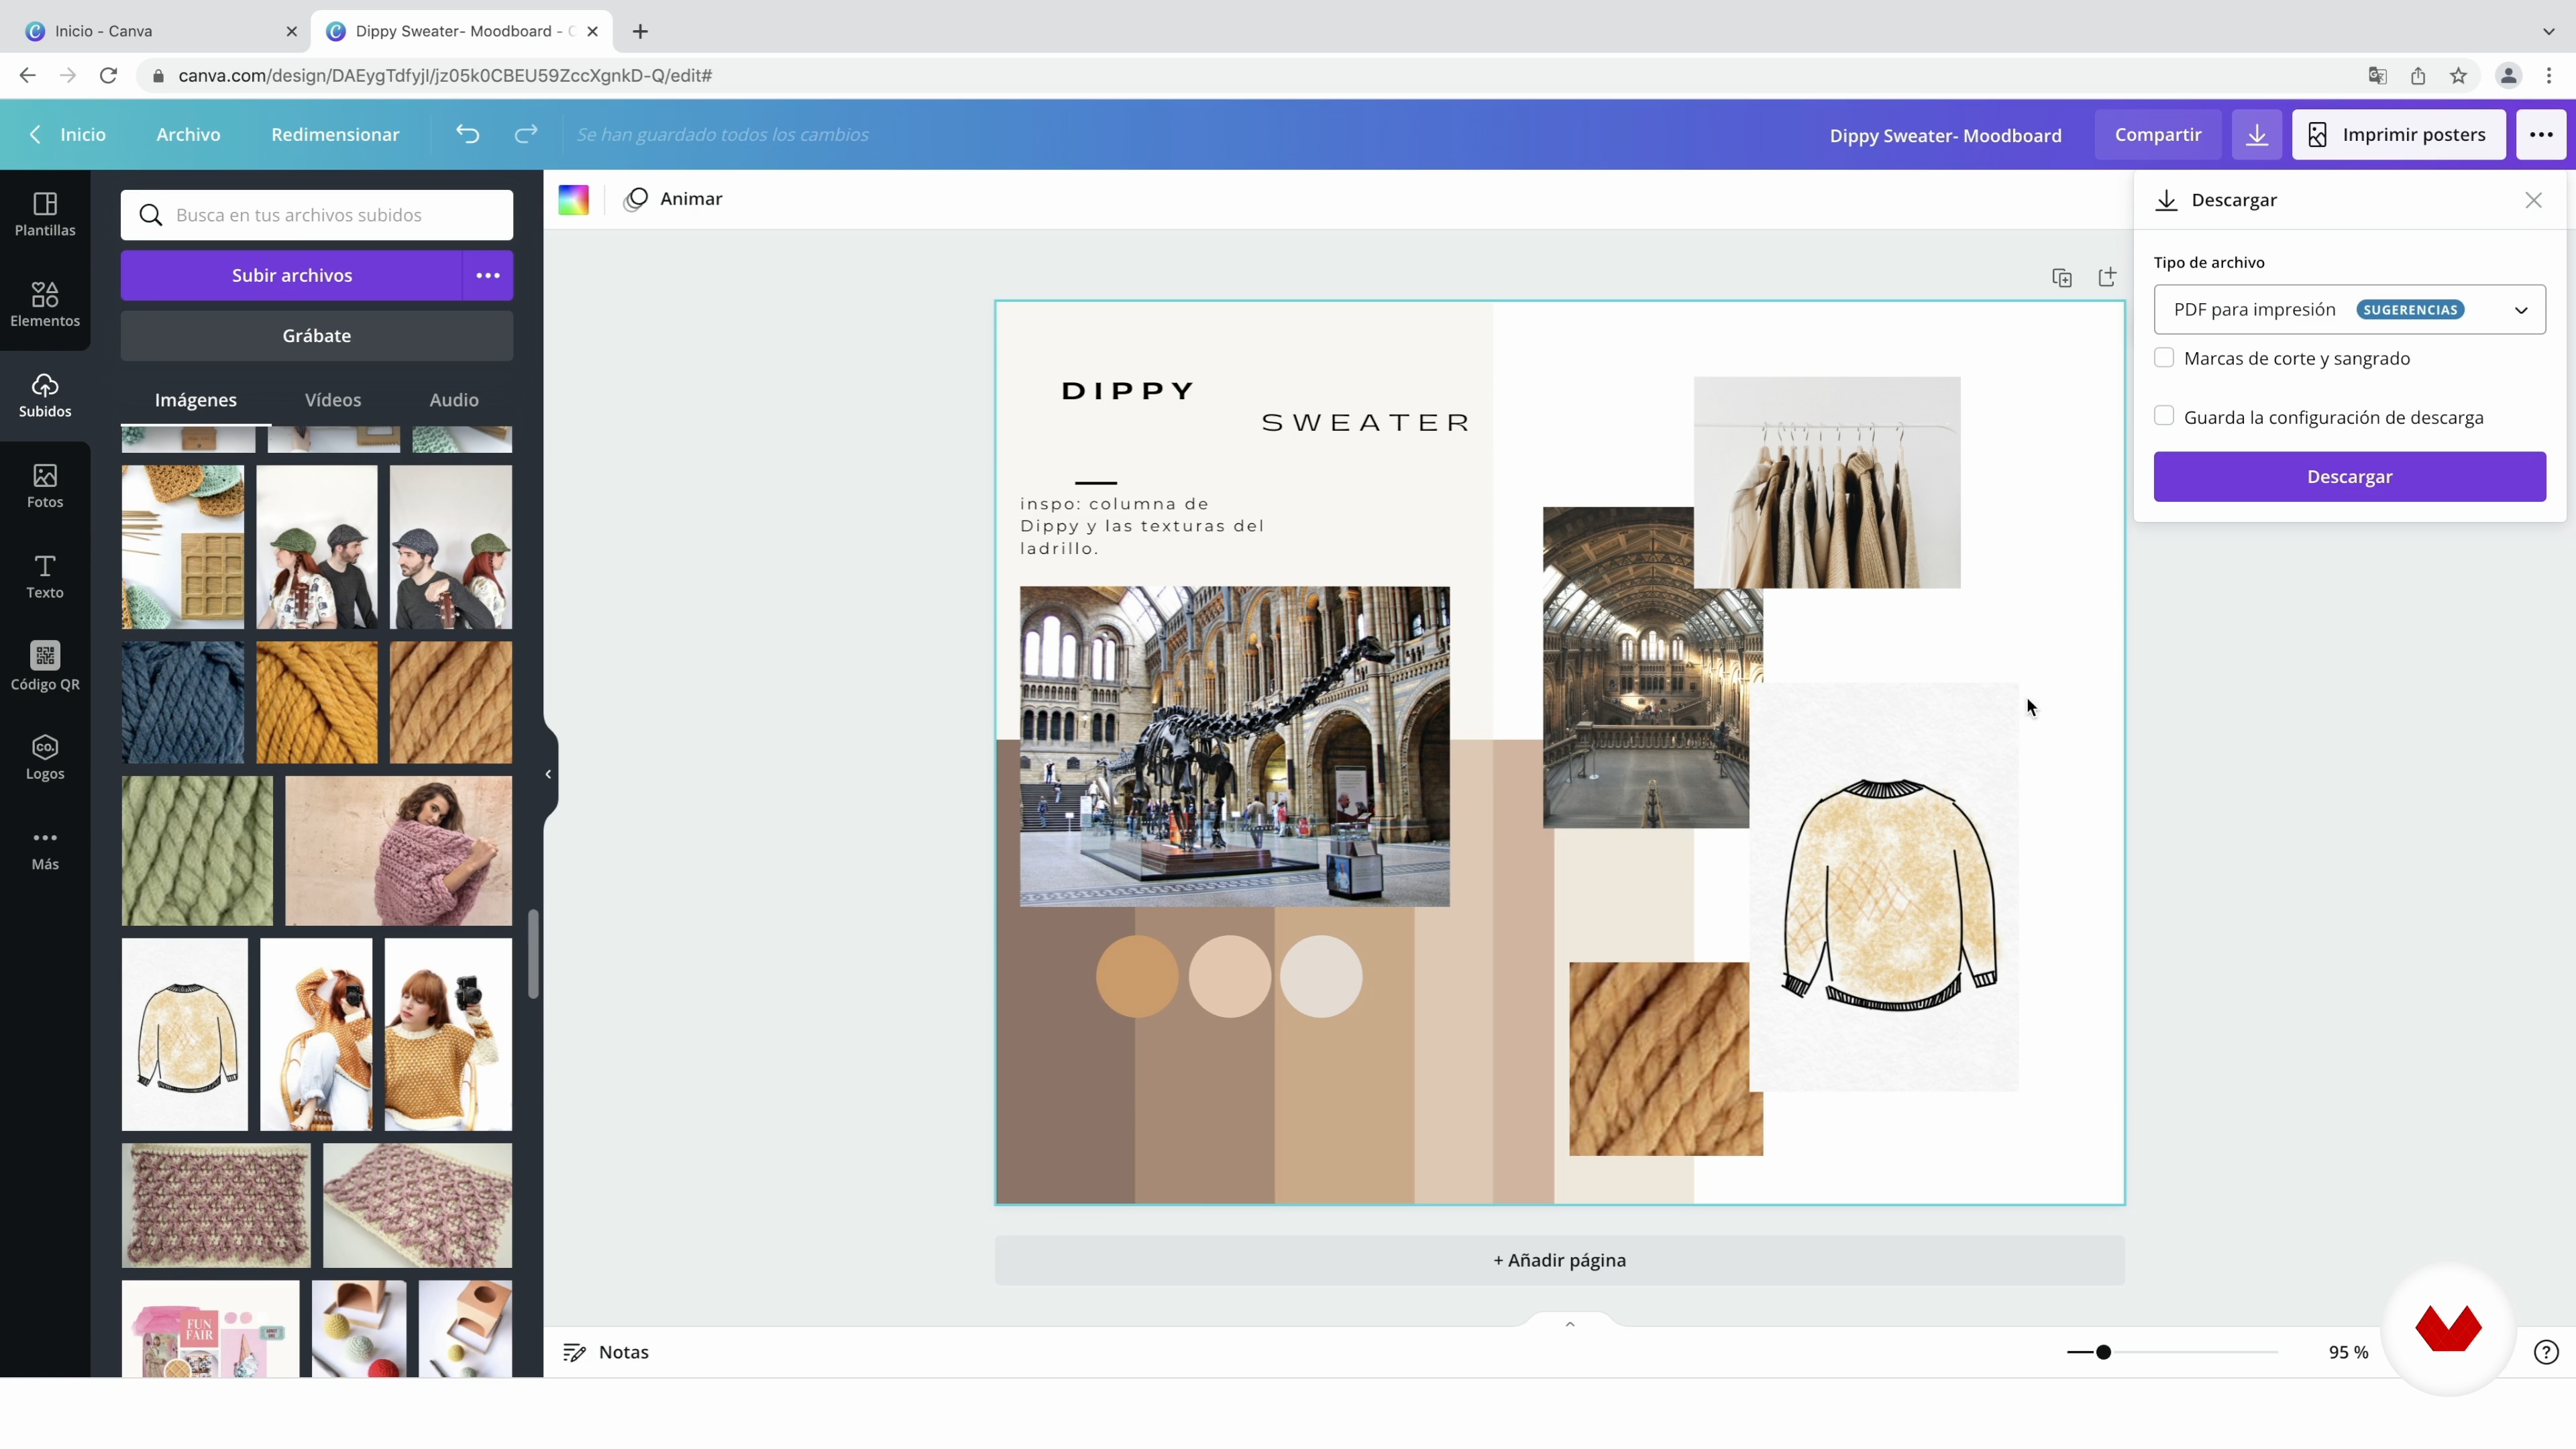
Task: Click the Animar button
Action: (x=673, y=199)
